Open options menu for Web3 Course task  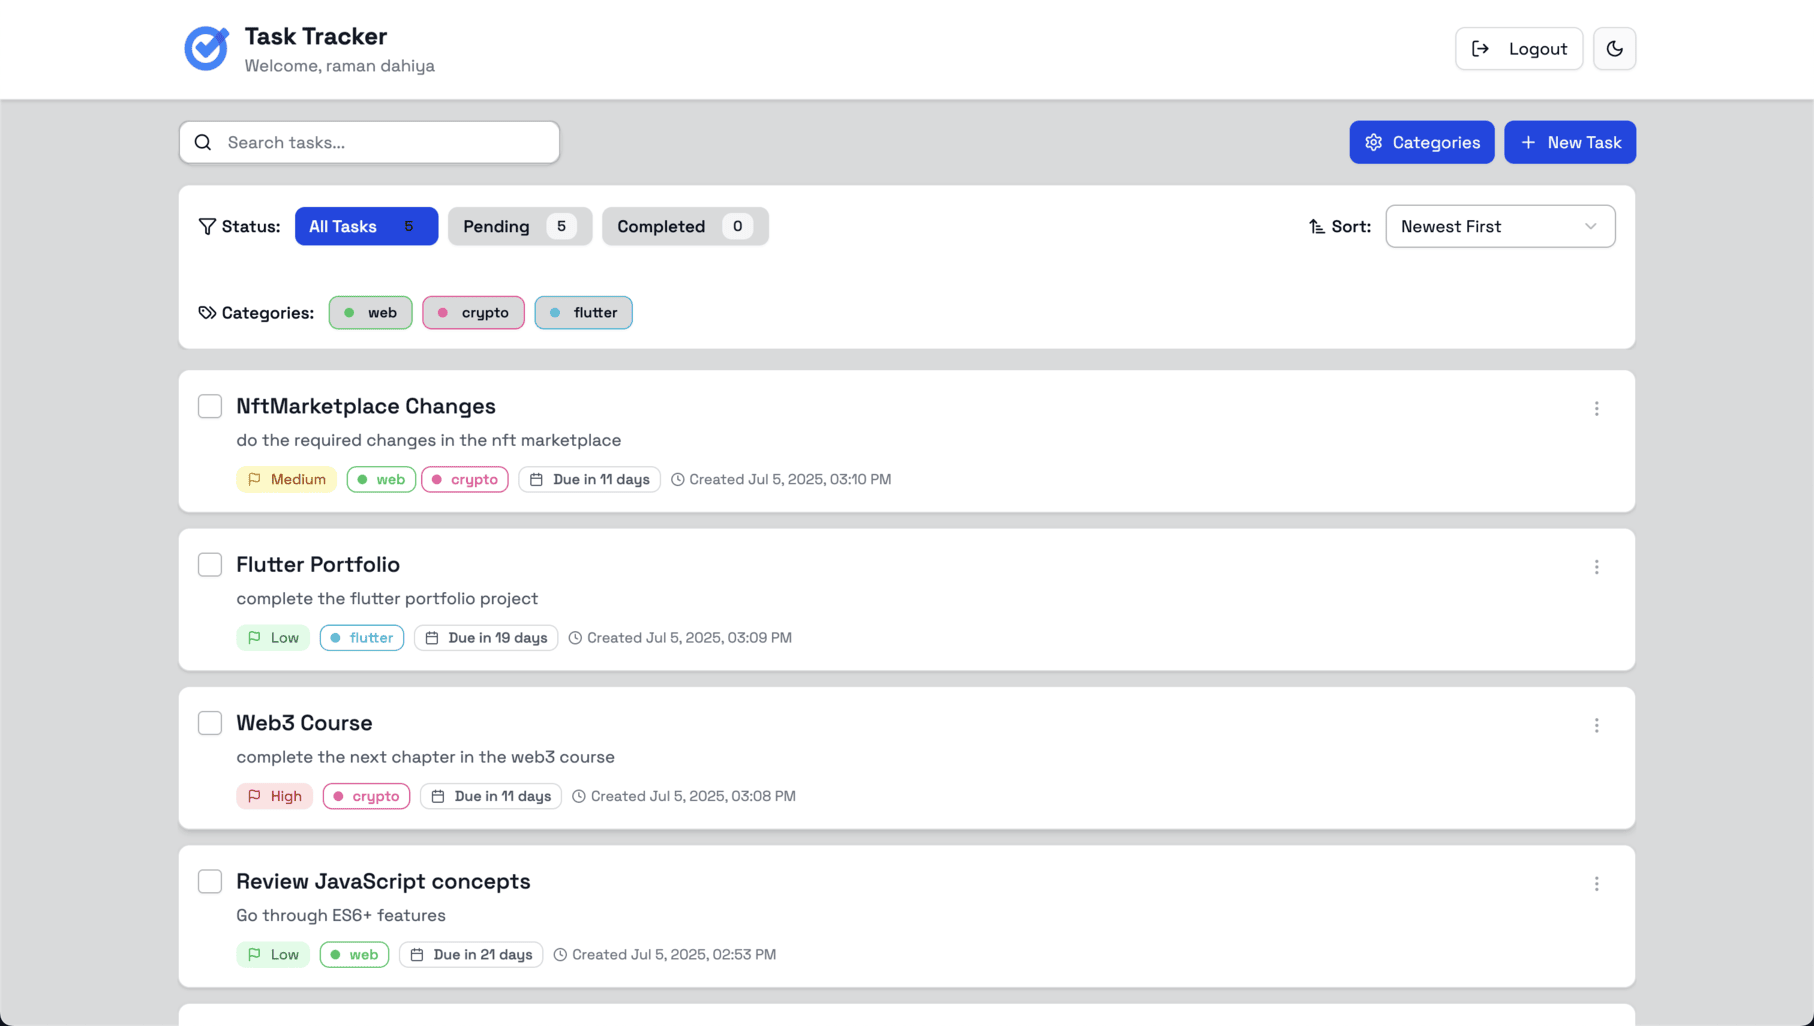(1596, 725)
